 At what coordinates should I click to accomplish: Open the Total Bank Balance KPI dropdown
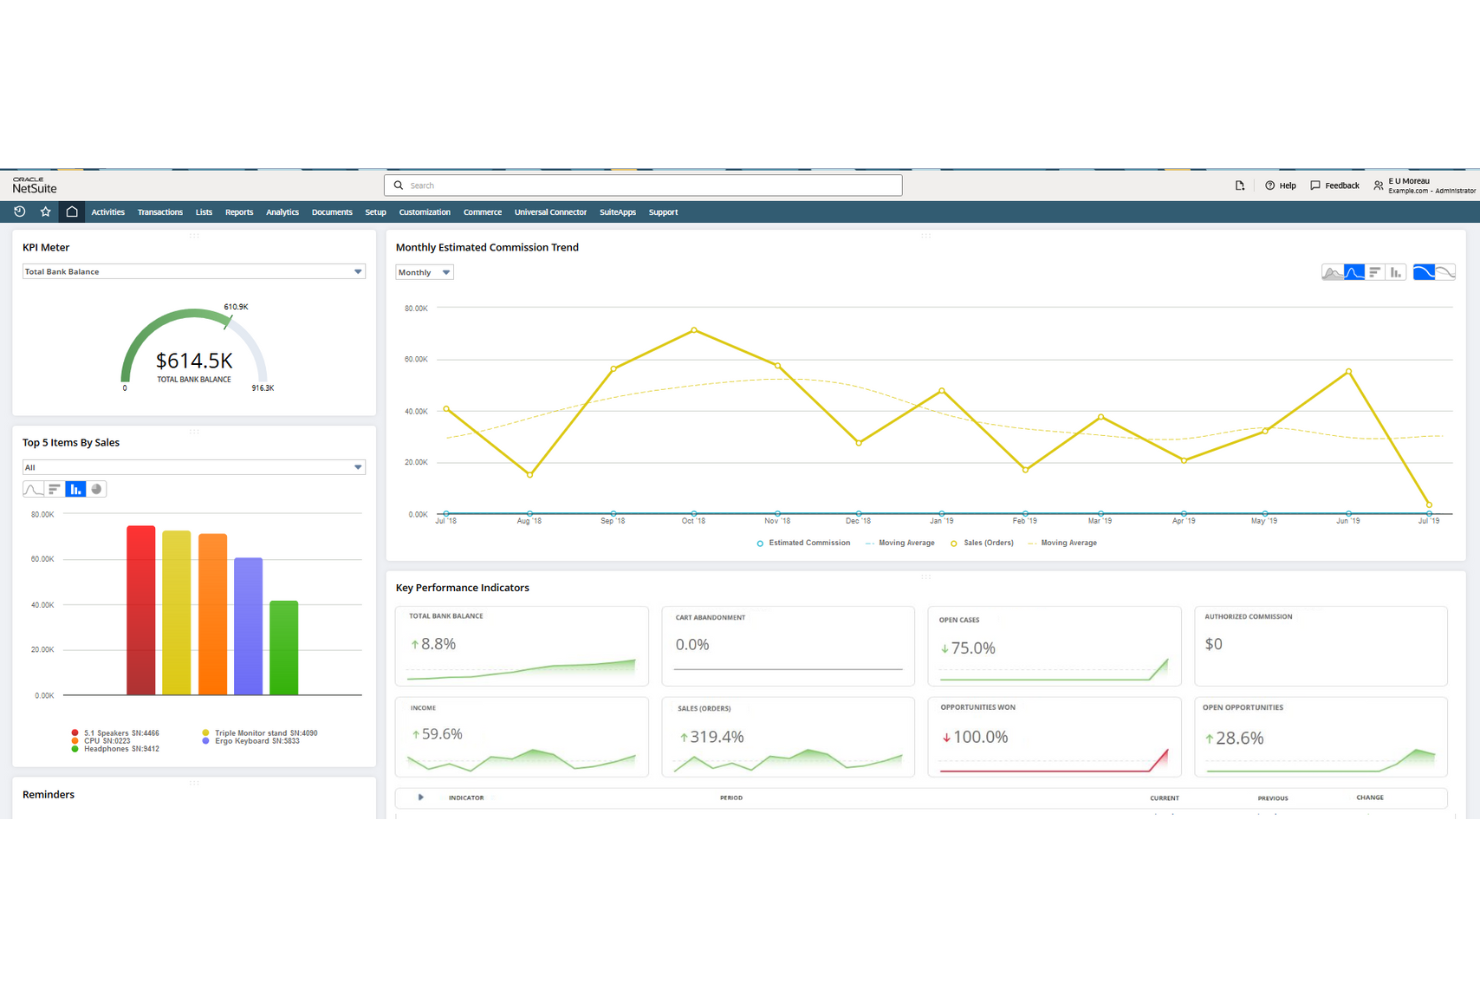(x=193, y=271)
